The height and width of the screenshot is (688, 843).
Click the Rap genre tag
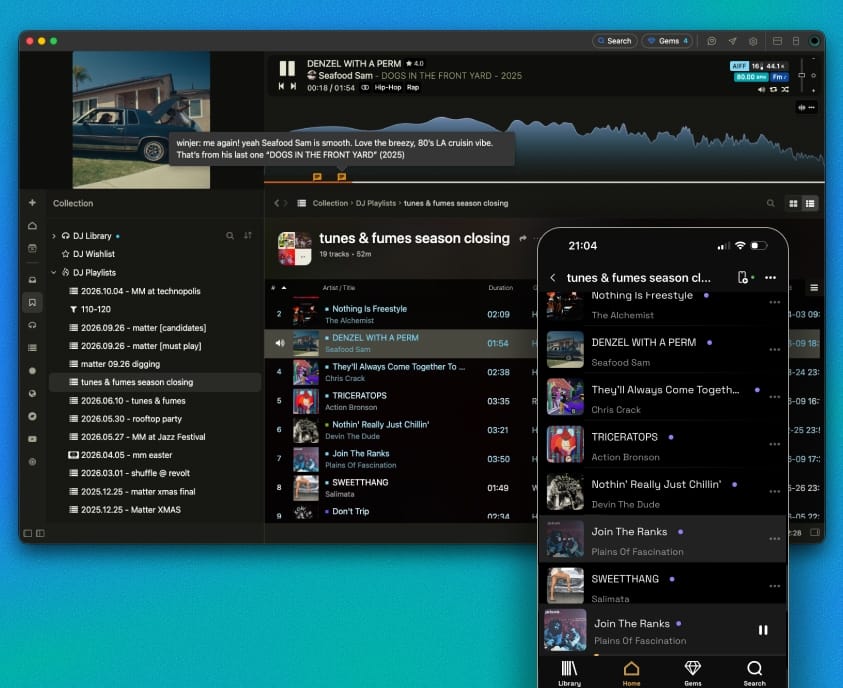click(413, 87)
